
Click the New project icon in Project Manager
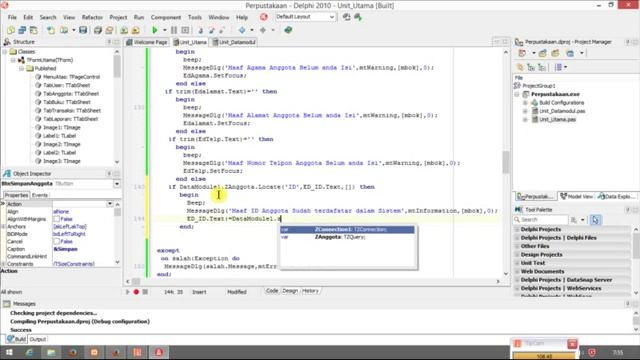542,53
